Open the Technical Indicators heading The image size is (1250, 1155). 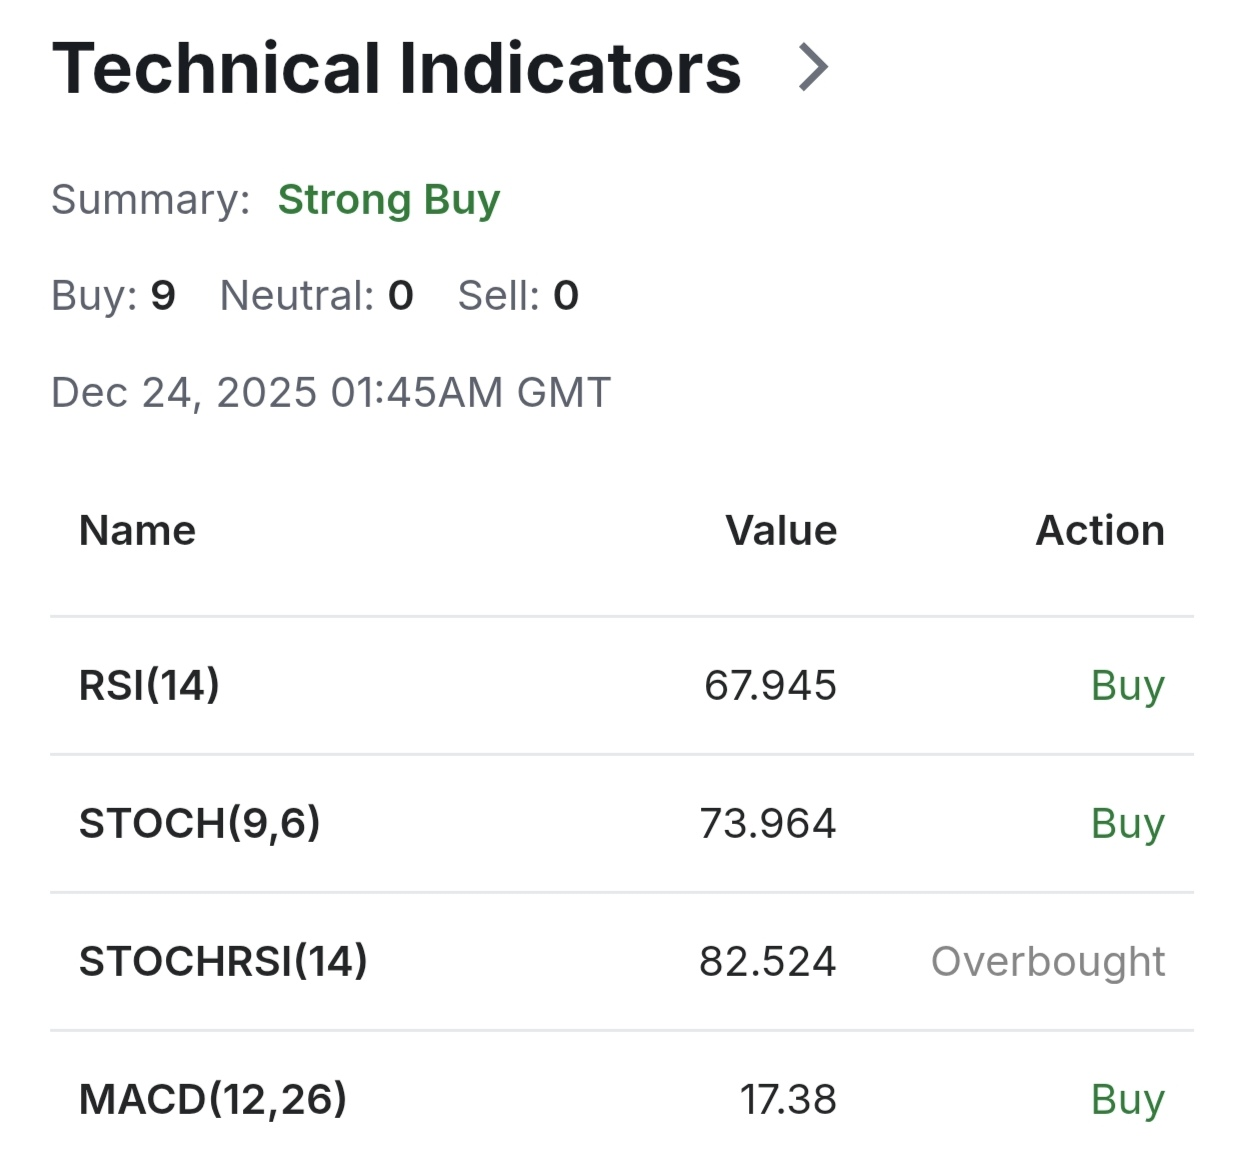click(397, 68)
